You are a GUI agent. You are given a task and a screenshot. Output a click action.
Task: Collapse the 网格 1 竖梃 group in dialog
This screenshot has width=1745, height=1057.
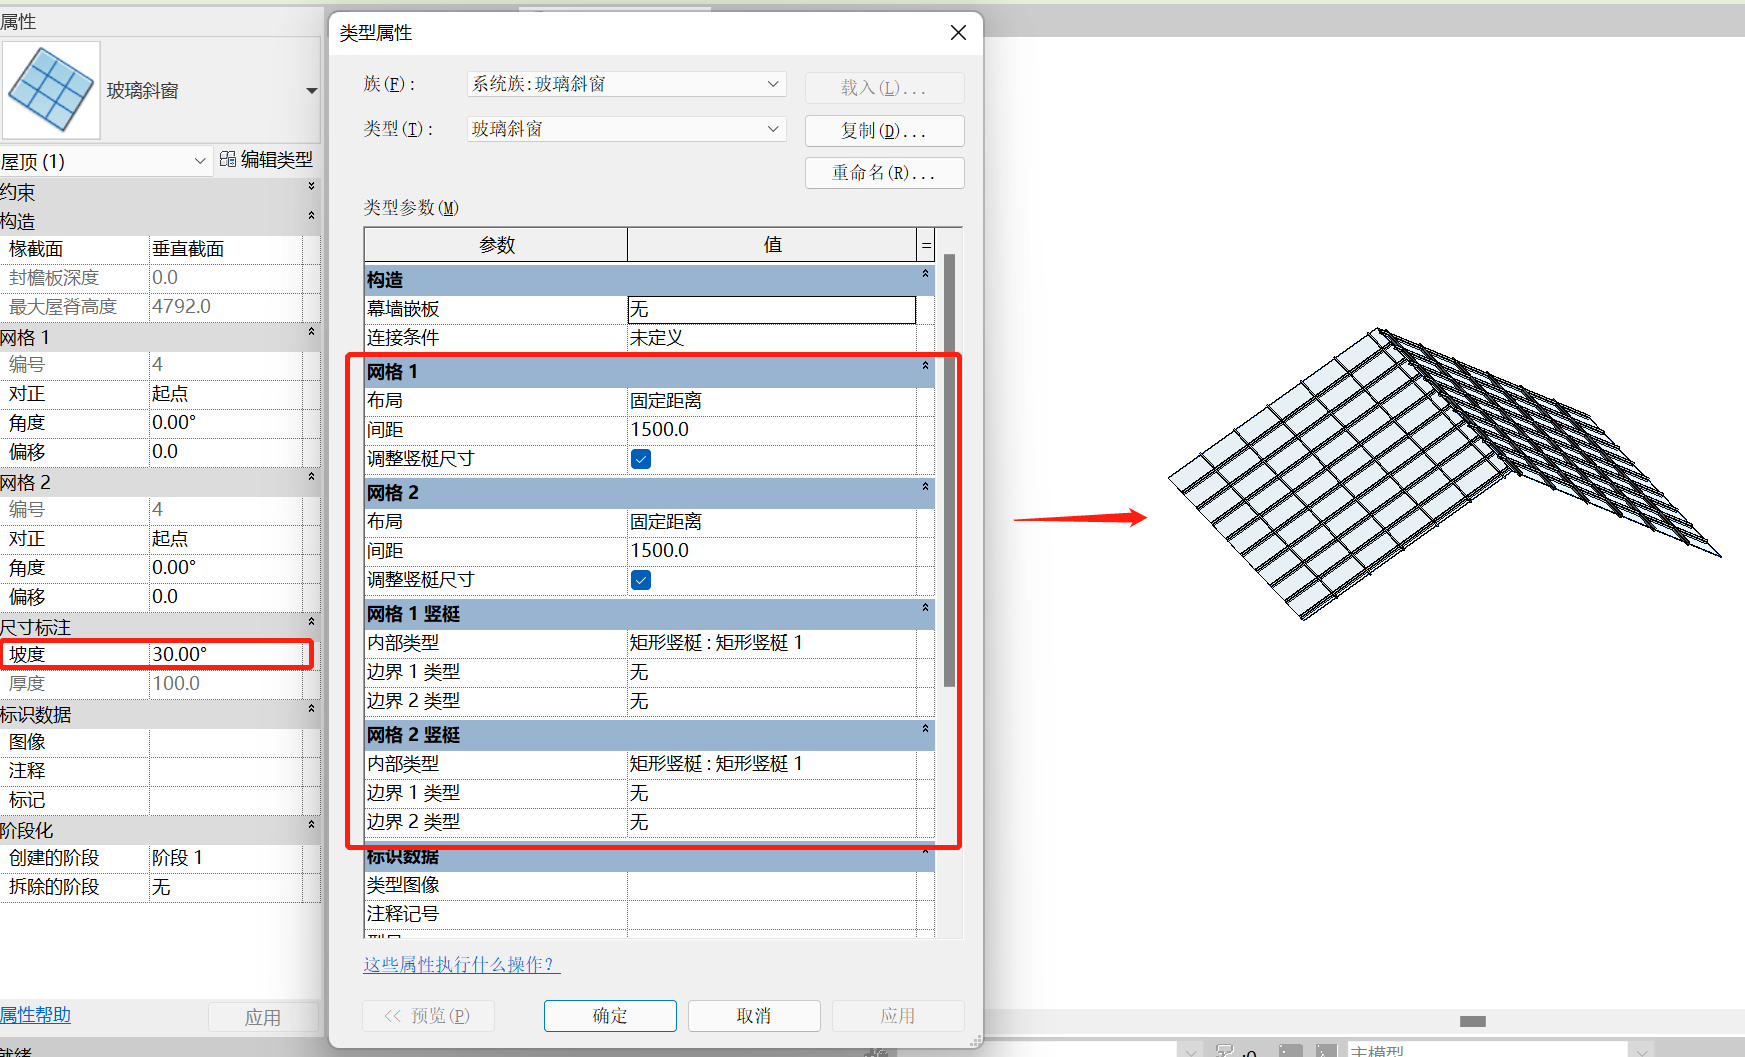[x=925, y=608]
